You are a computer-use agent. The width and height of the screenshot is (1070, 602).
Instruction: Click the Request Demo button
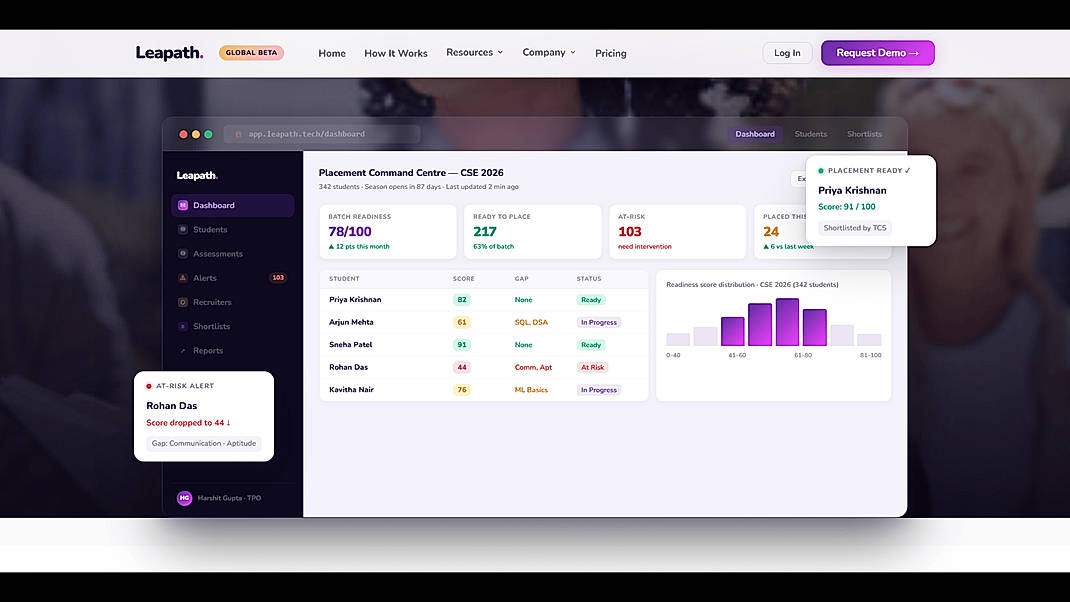878,53
